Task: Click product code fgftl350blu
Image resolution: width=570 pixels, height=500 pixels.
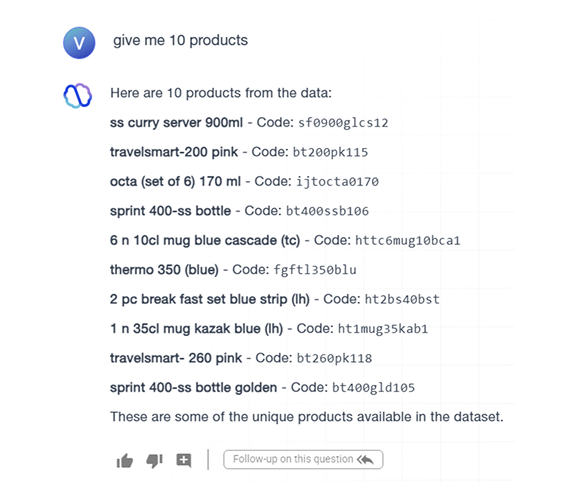Action: click(x=315, y=270)
